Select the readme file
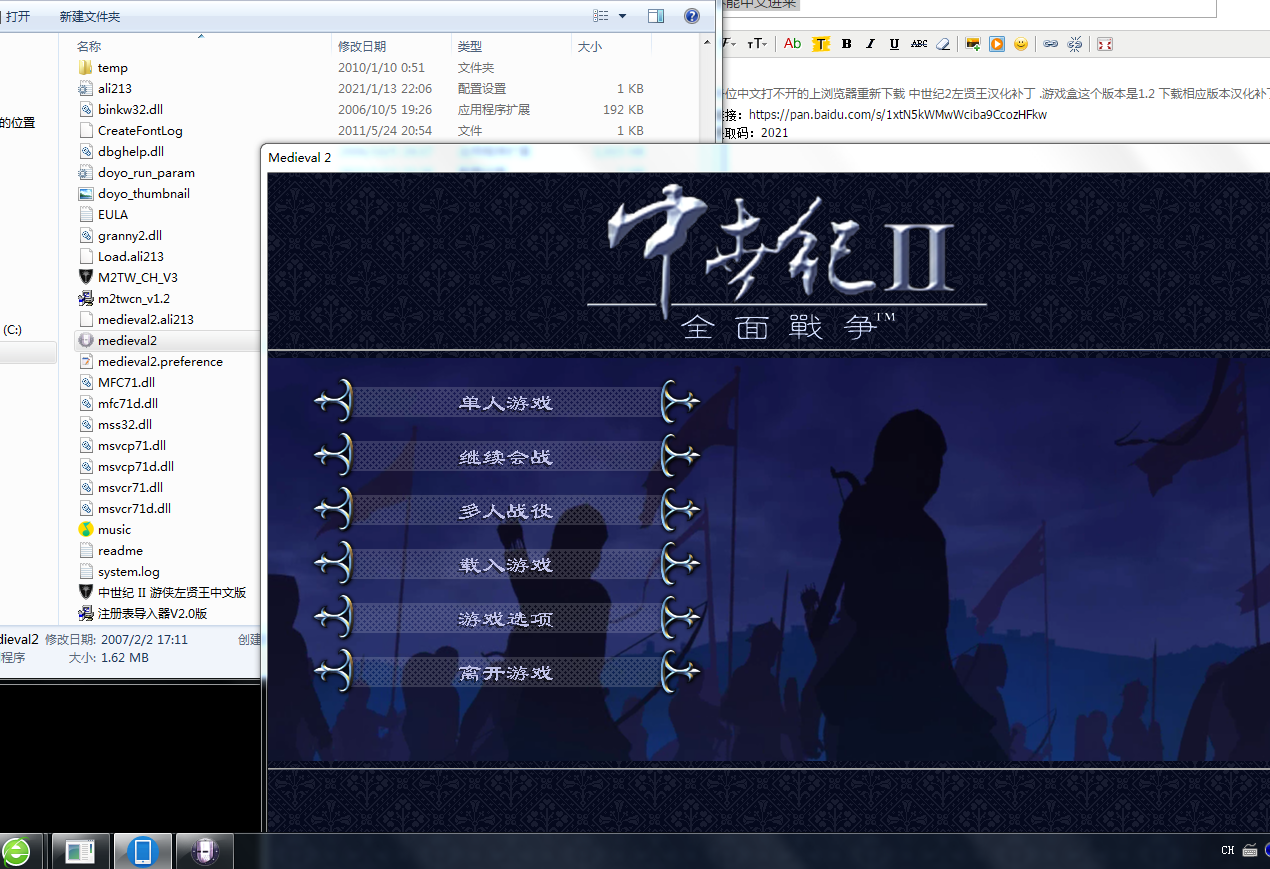 click(111, 550)
